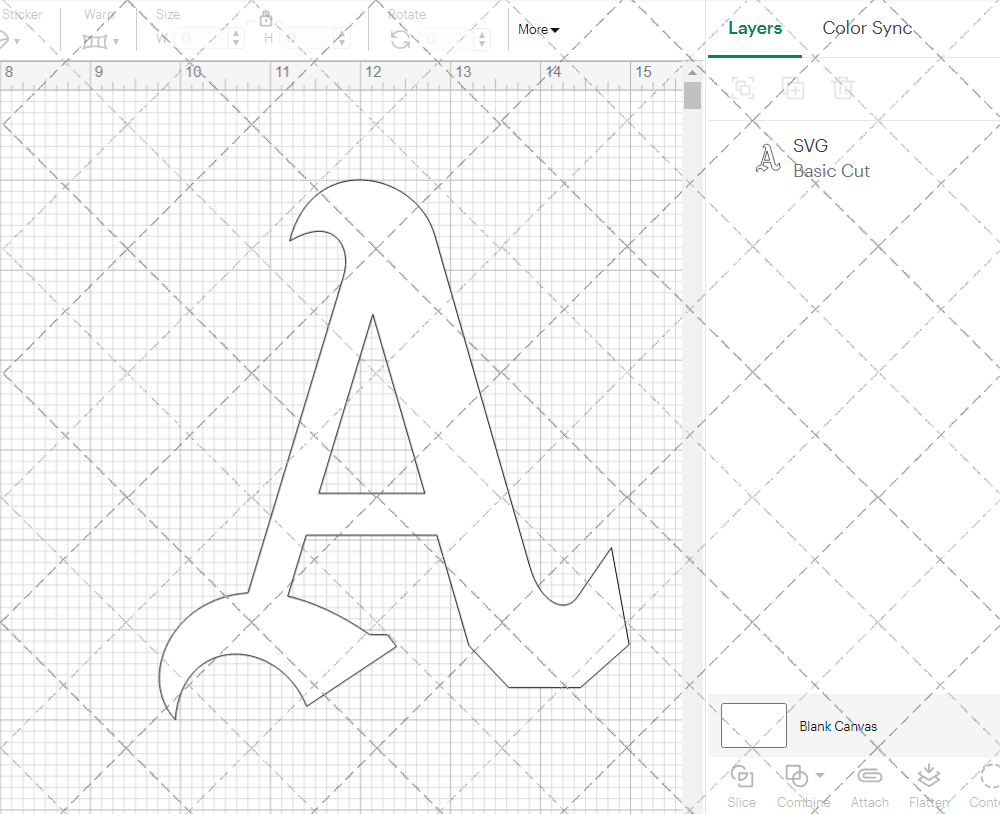Click the canvas vertical scrollbar up arrow
The image size is (1000, 814).
click(x=692, y=73)
